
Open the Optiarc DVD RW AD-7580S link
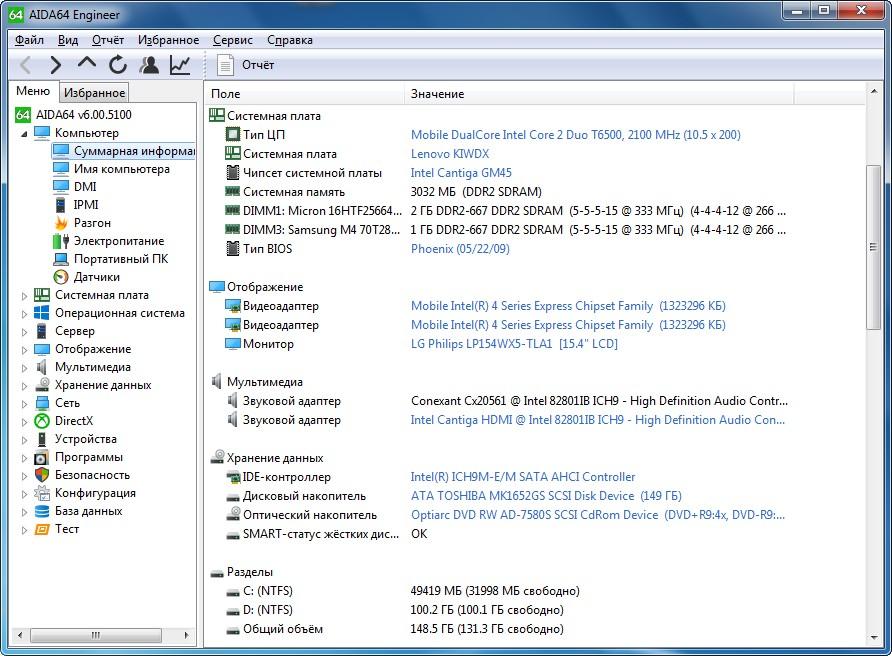tap(598, 515)
